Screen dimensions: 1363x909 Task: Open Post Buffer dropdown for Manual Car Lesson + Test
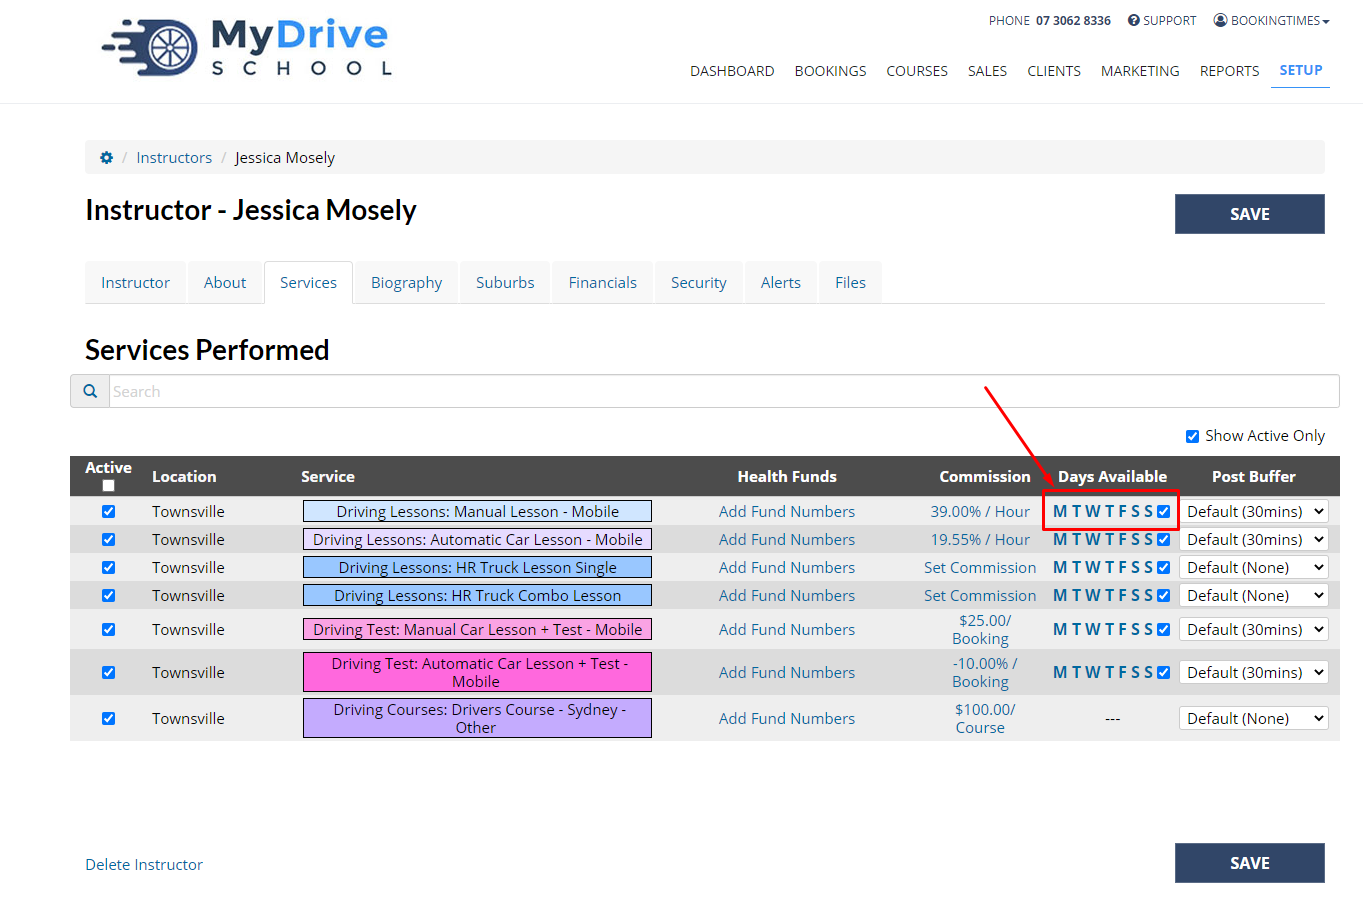1254,629
